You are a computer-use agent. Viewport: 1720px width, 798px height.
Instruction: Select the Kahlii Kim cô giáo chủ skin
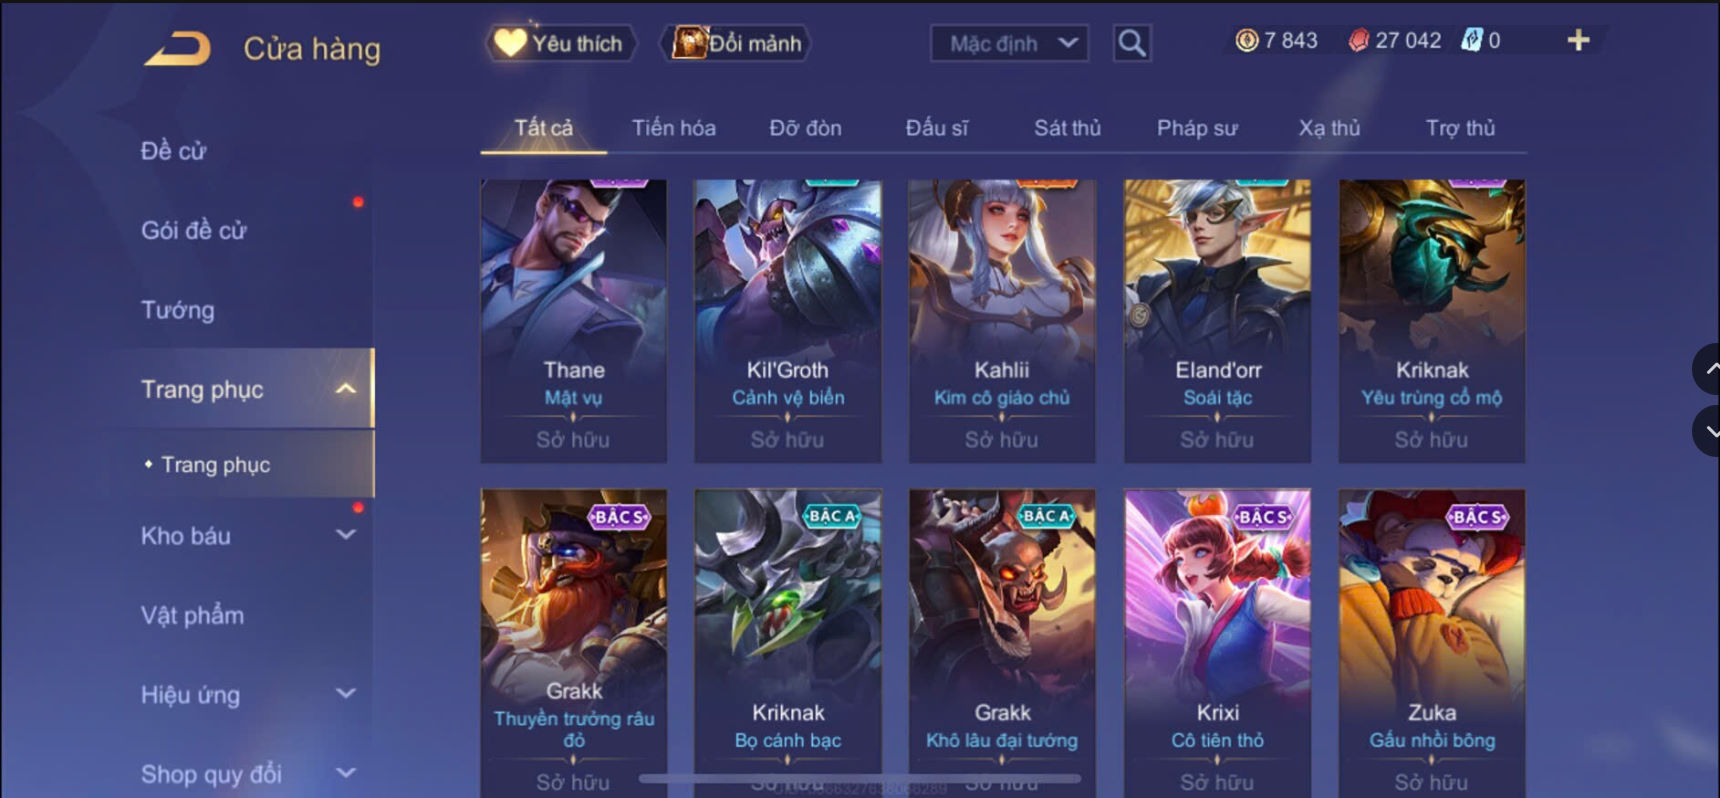pos(1002,321)
